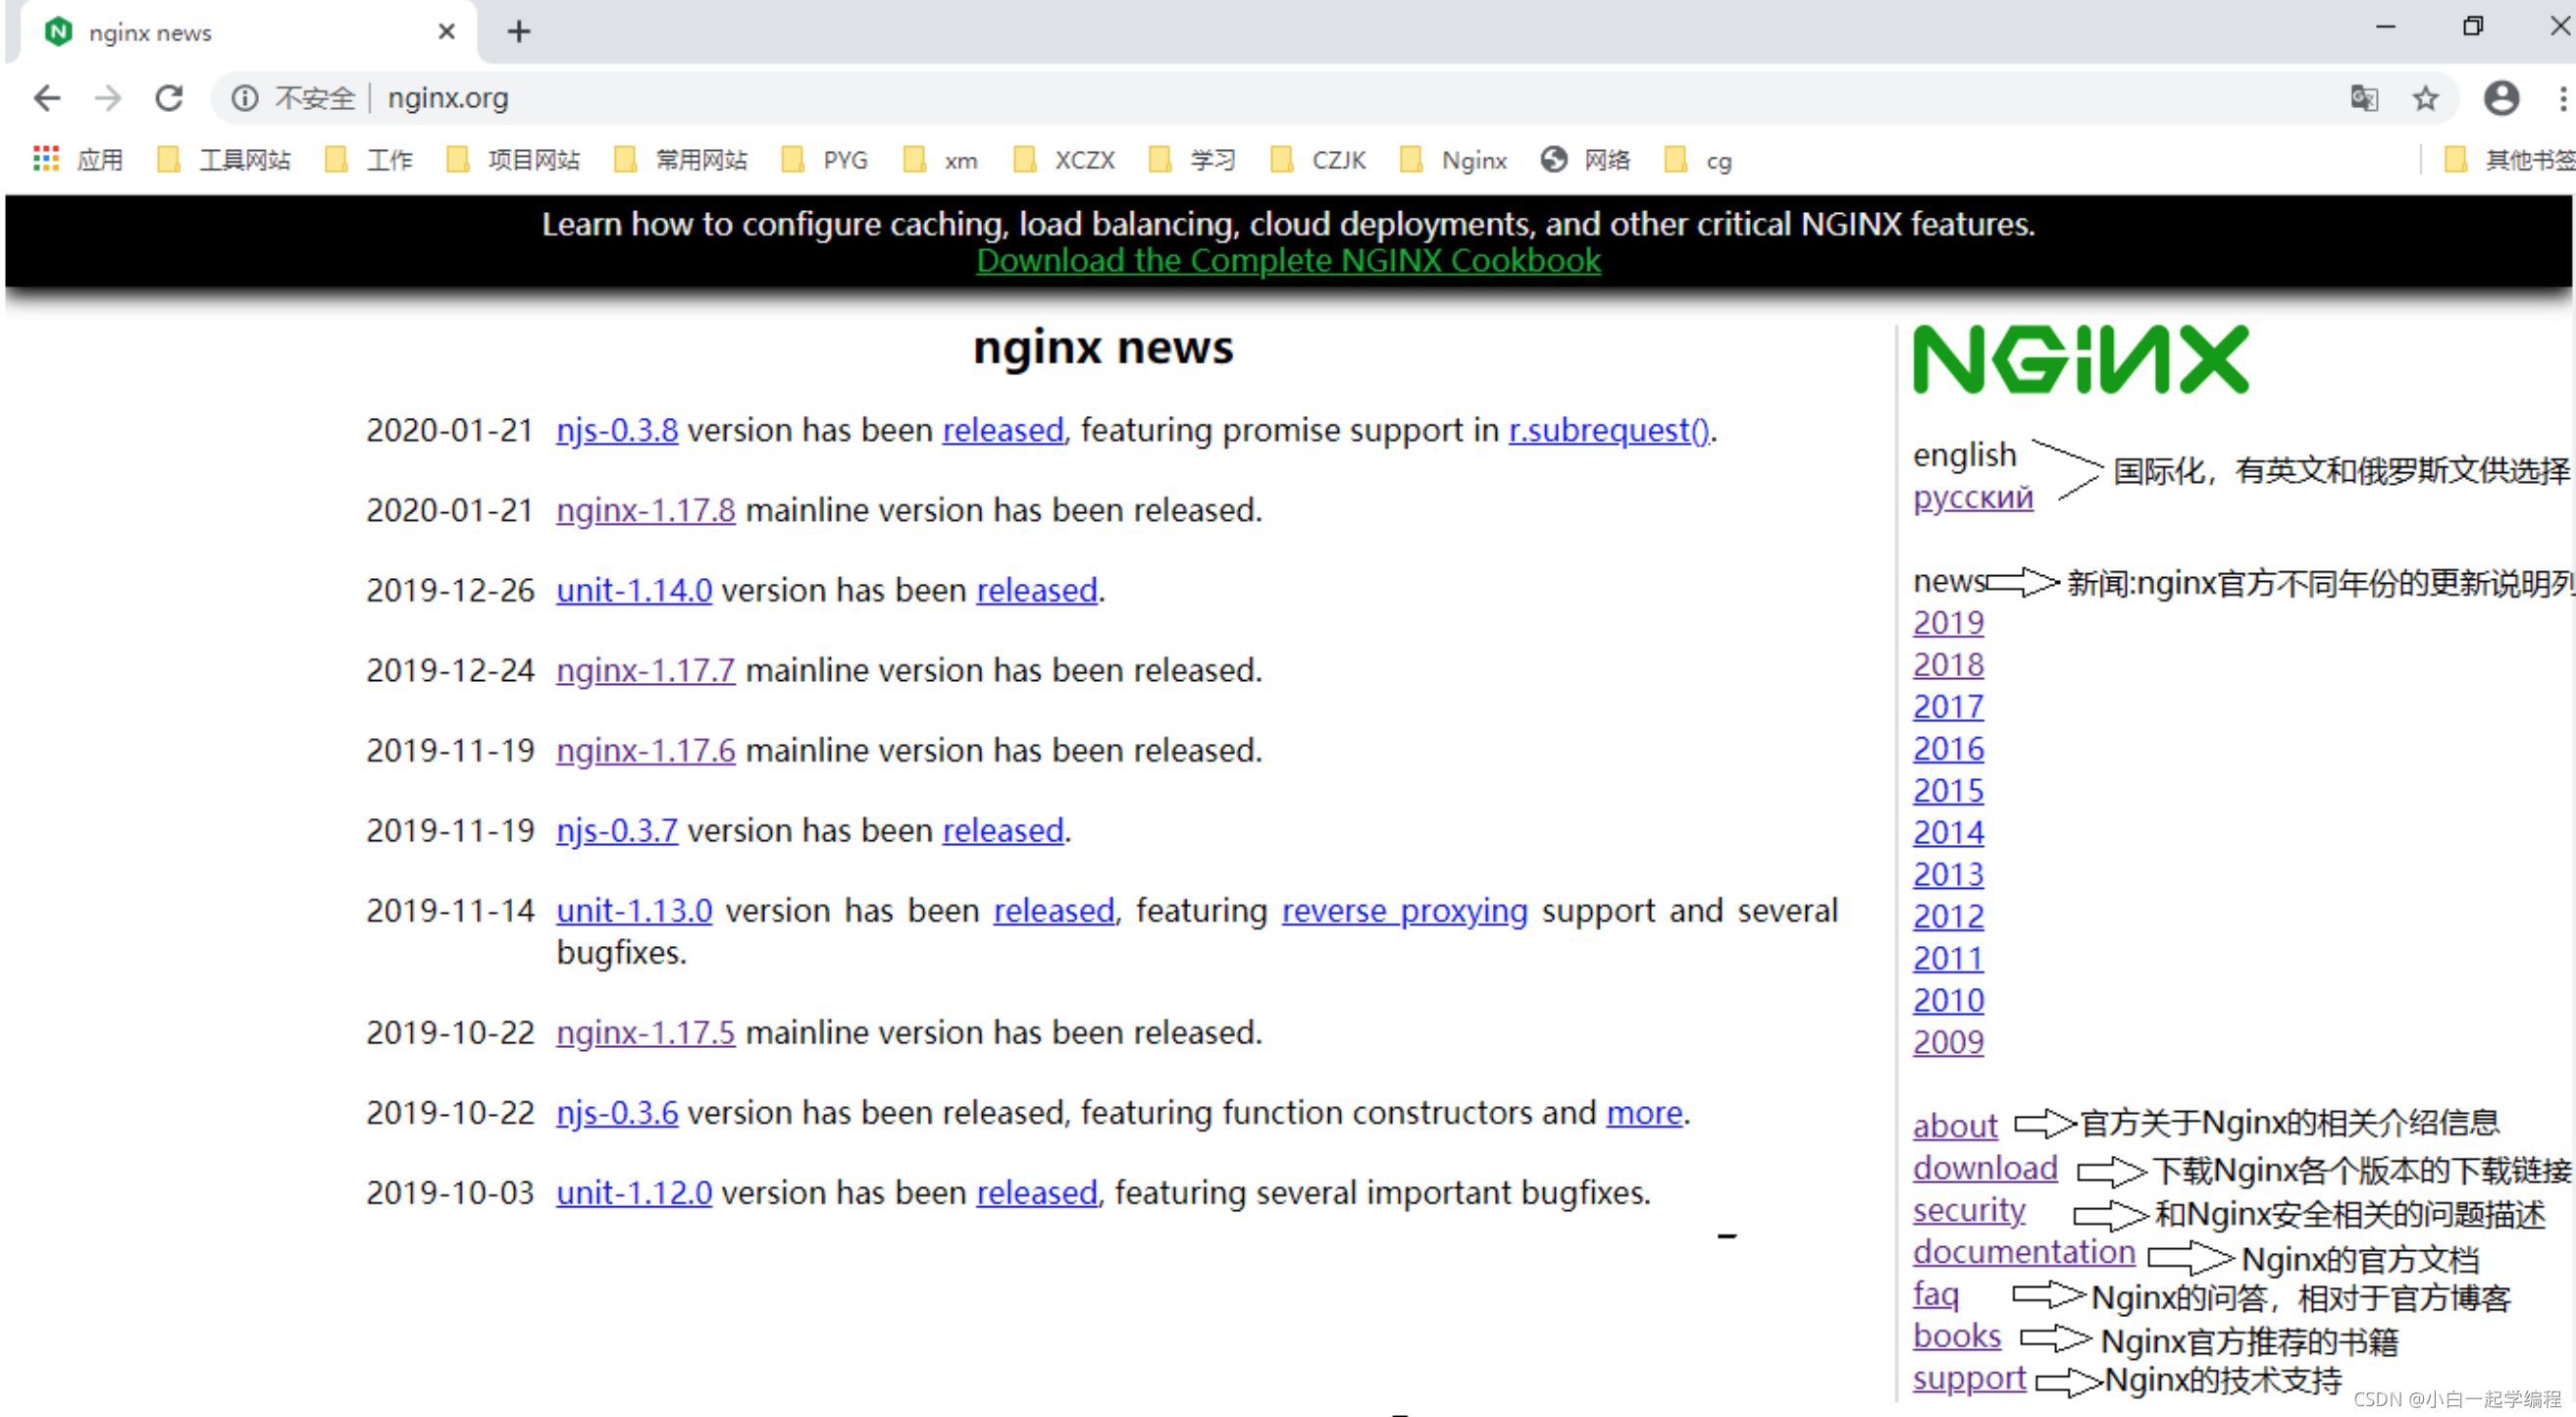
Task: Go to the documentation page link
Action: click(2023, 1252)
